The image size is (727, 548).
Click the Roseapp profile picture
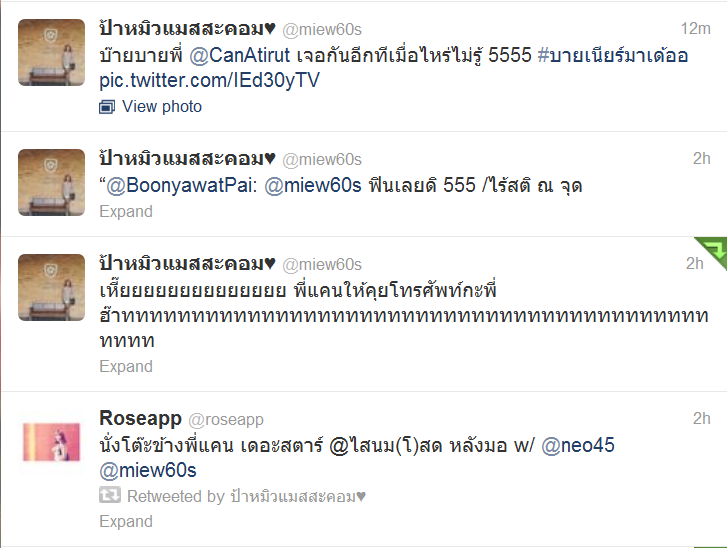coord(51,442)
